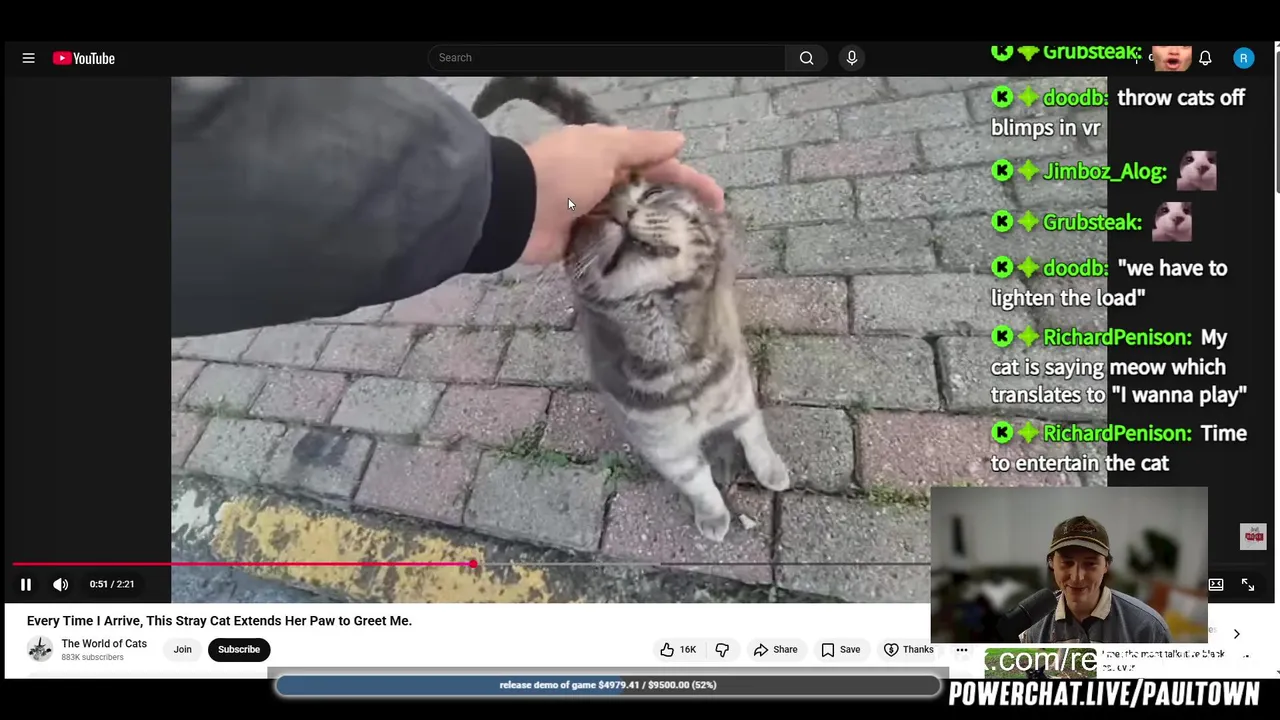
Task: Mute the video volume
Action: click(61, 584)
